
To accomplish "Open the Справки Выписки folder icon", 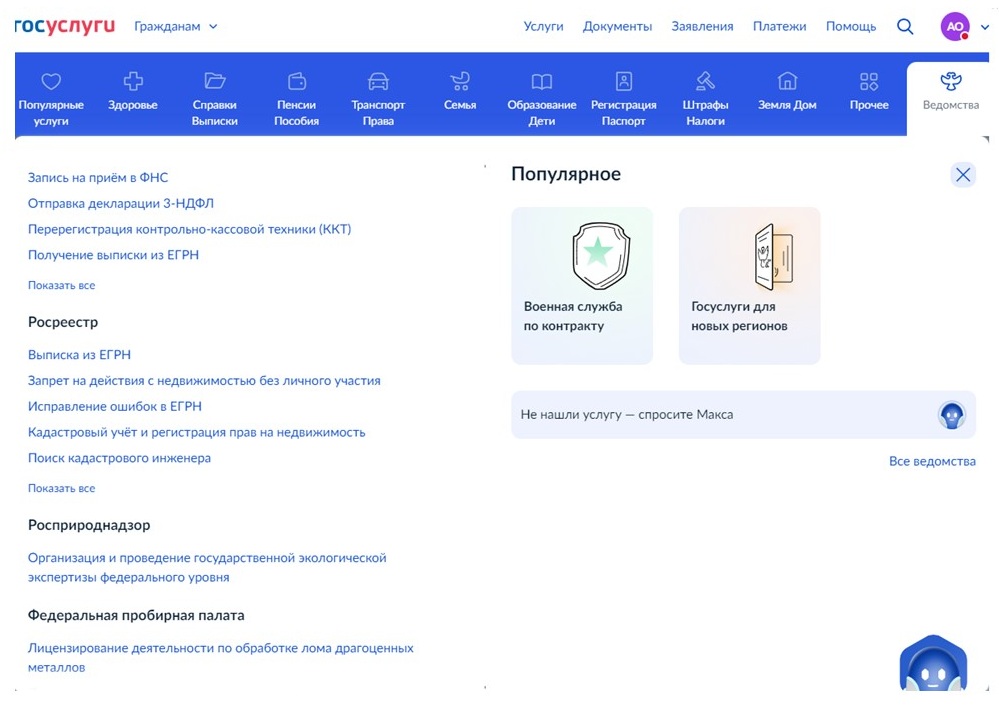I will [x=215, y=81].
